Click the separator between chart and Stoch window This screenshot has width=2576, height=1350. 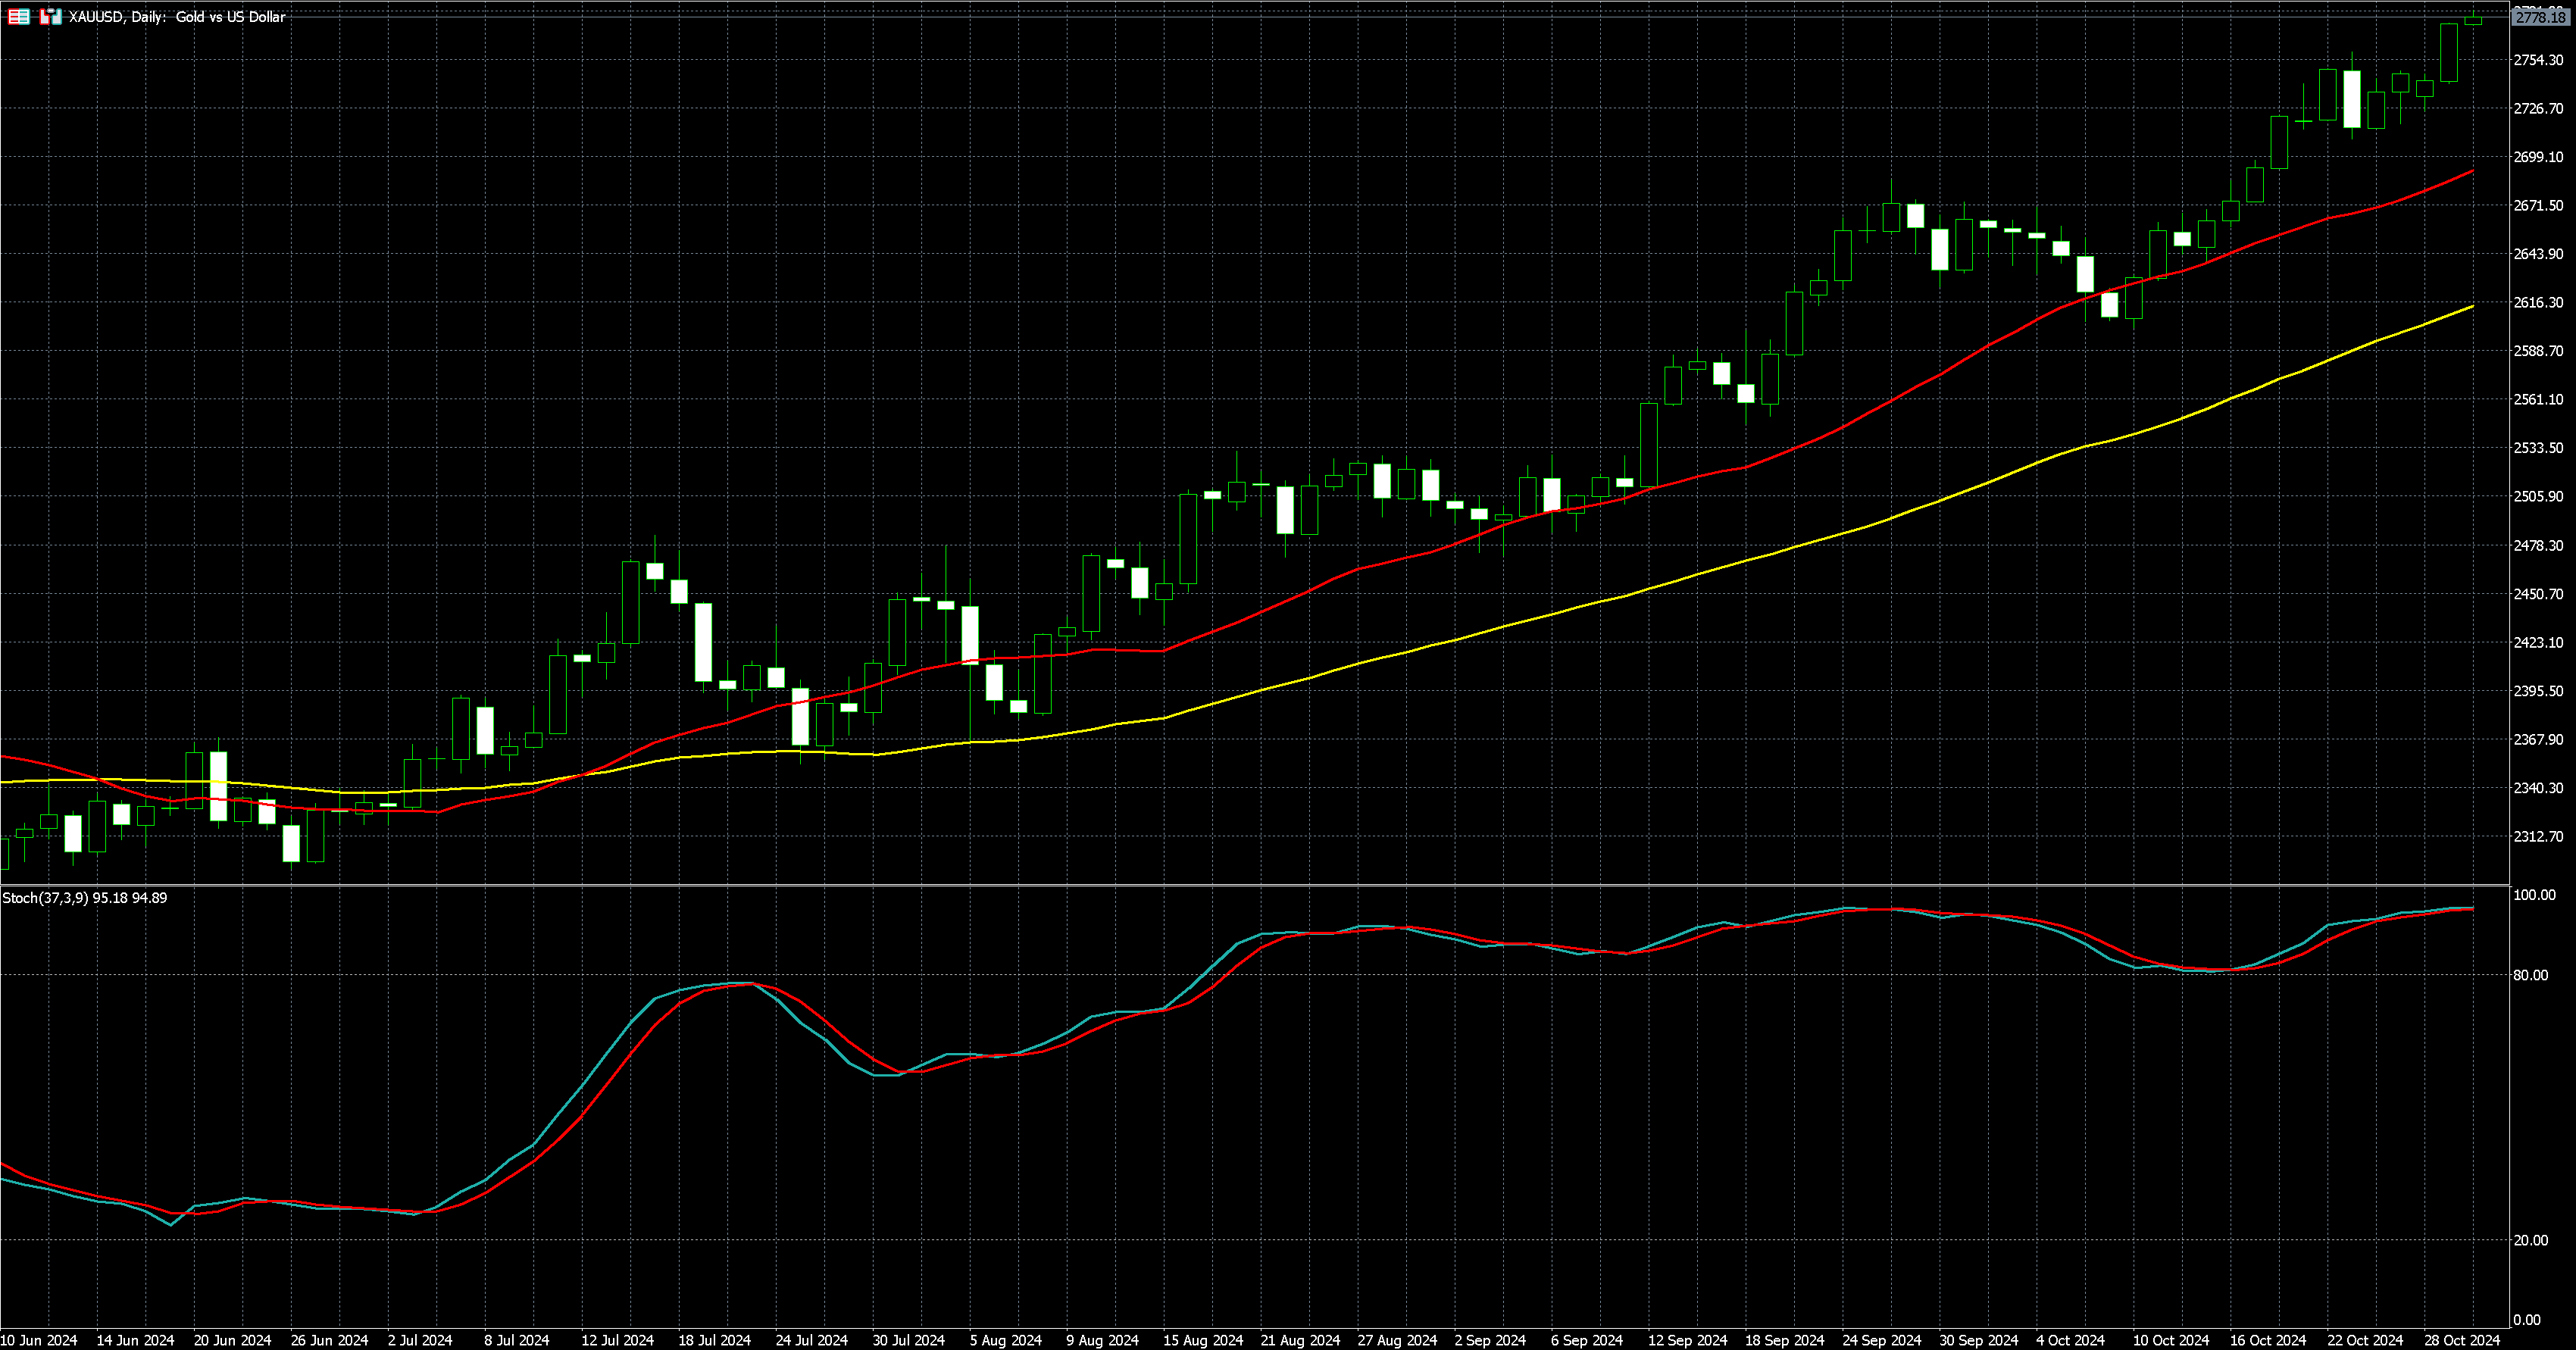point(1250,885)
